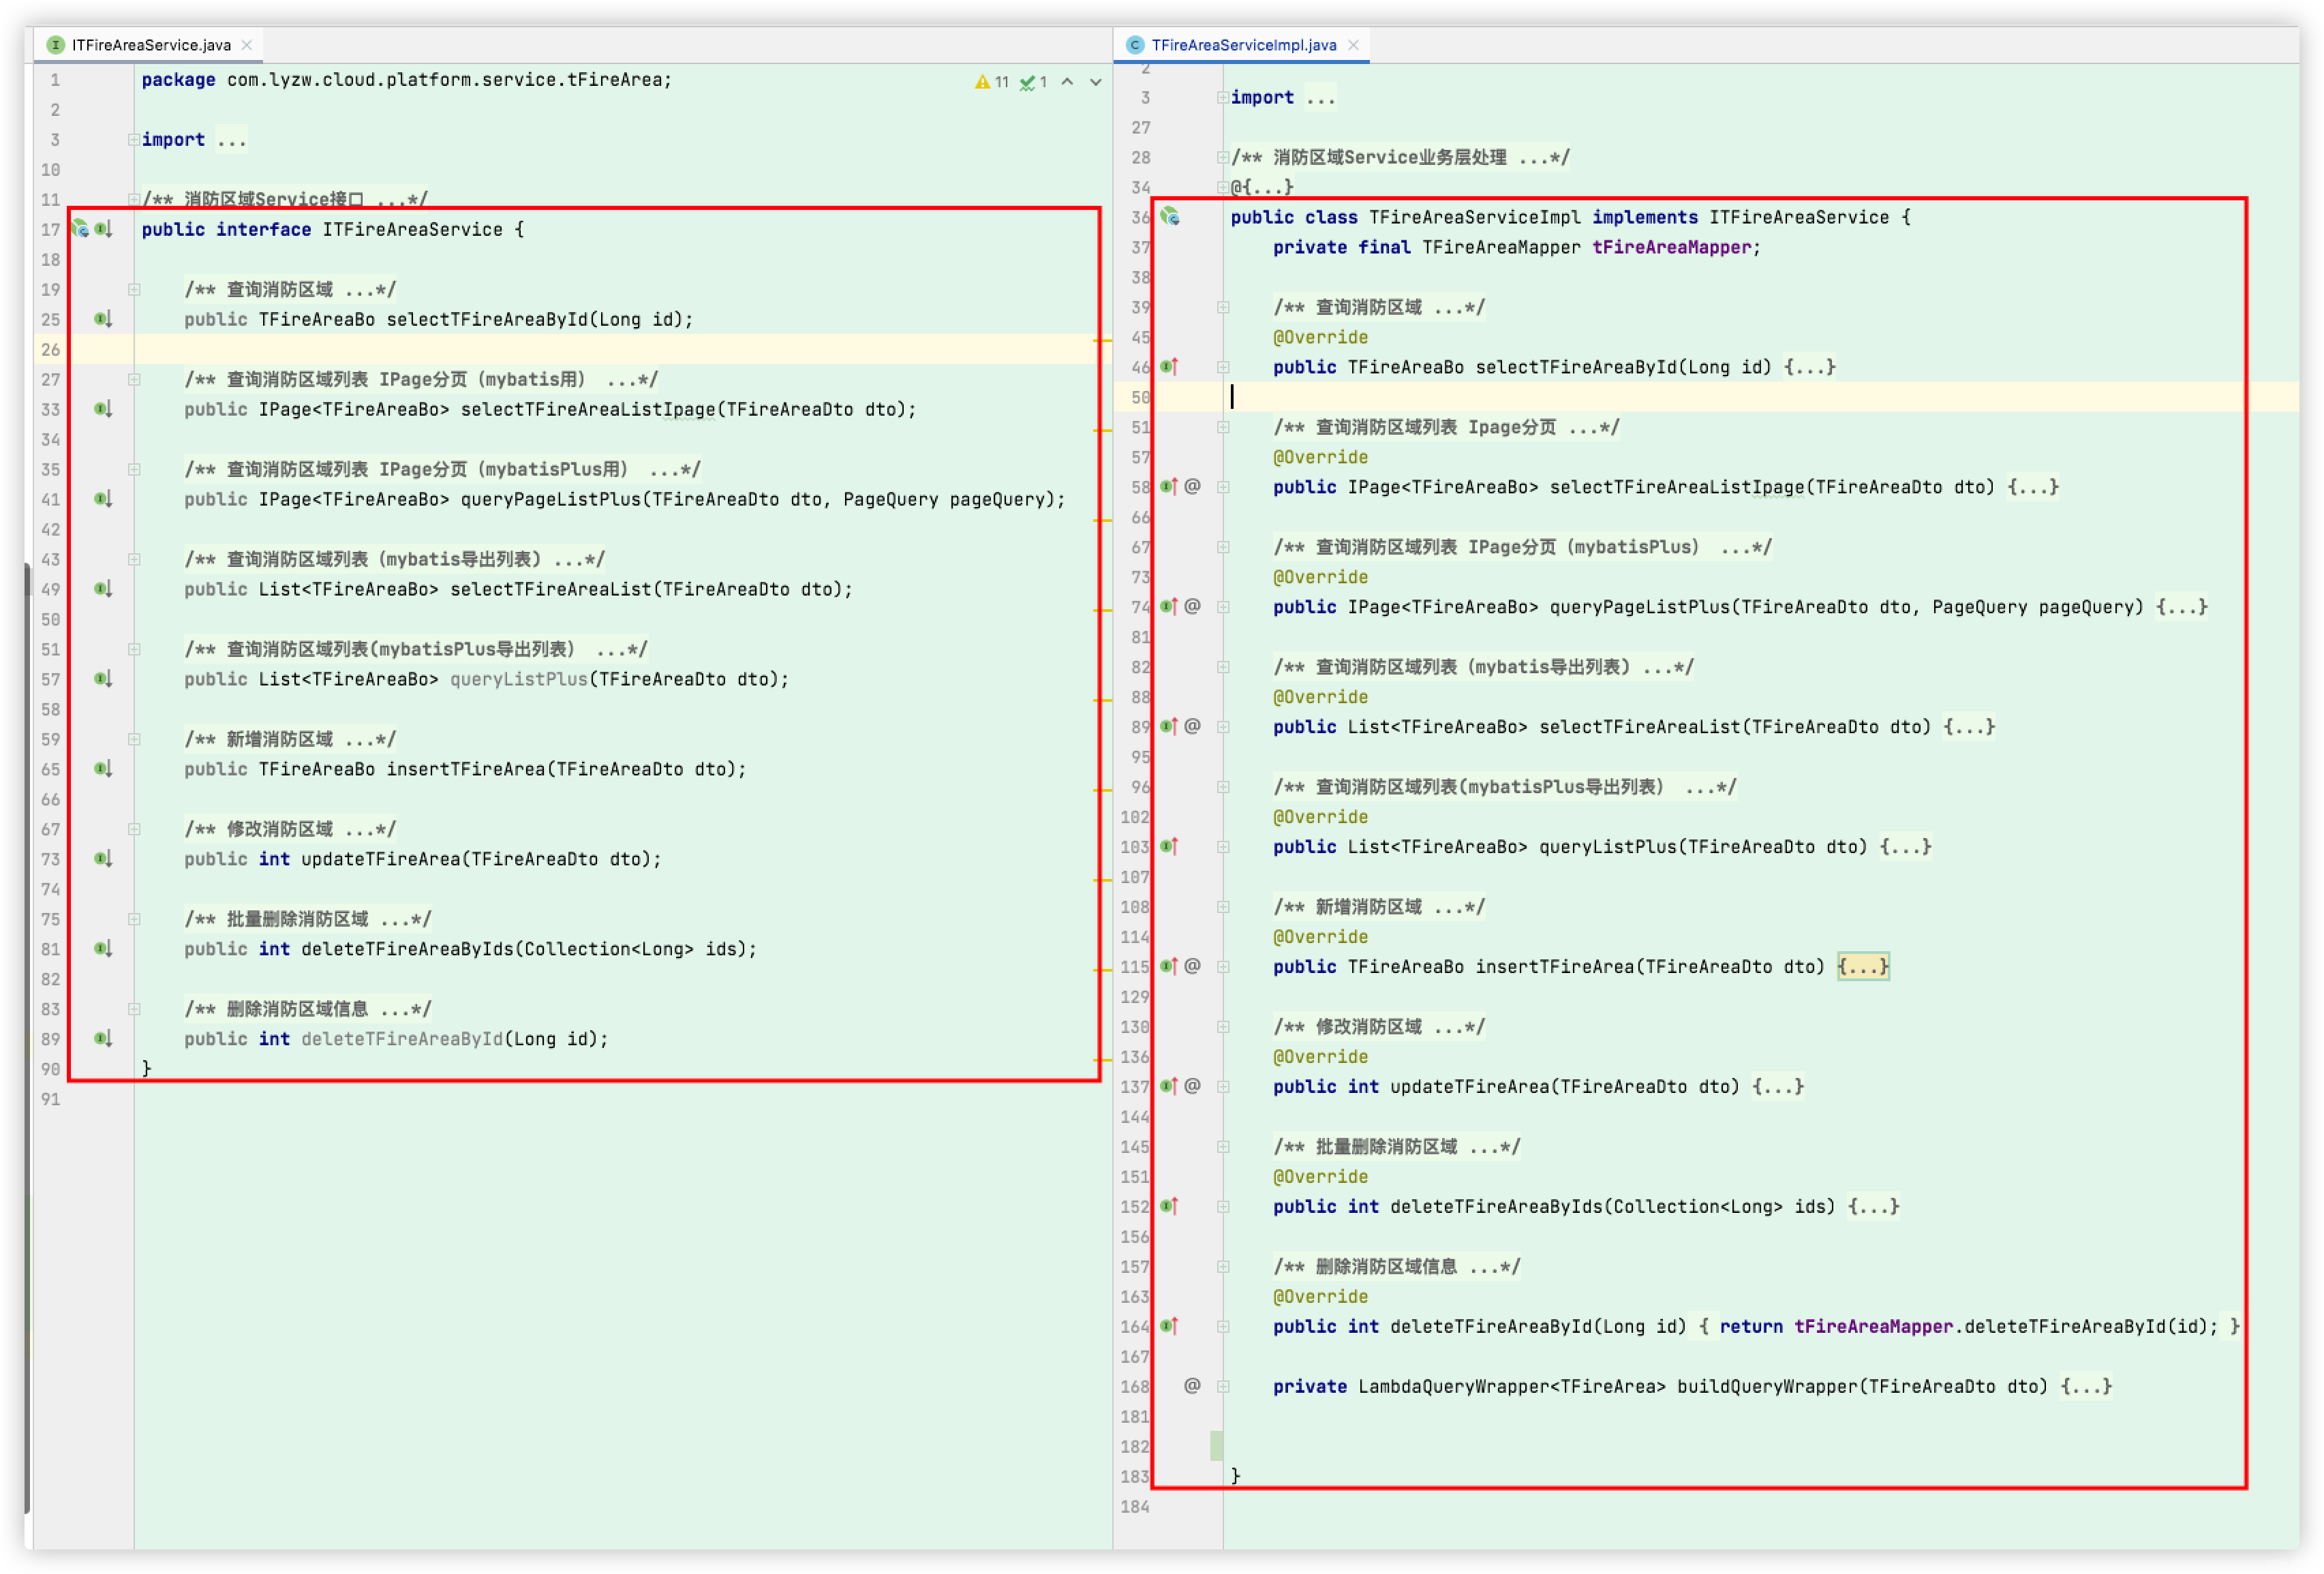Click the @ gutter icon on Impl line 168
The width and height of the screenshot is (2324, 1574).
(x=1192, y=1387)
